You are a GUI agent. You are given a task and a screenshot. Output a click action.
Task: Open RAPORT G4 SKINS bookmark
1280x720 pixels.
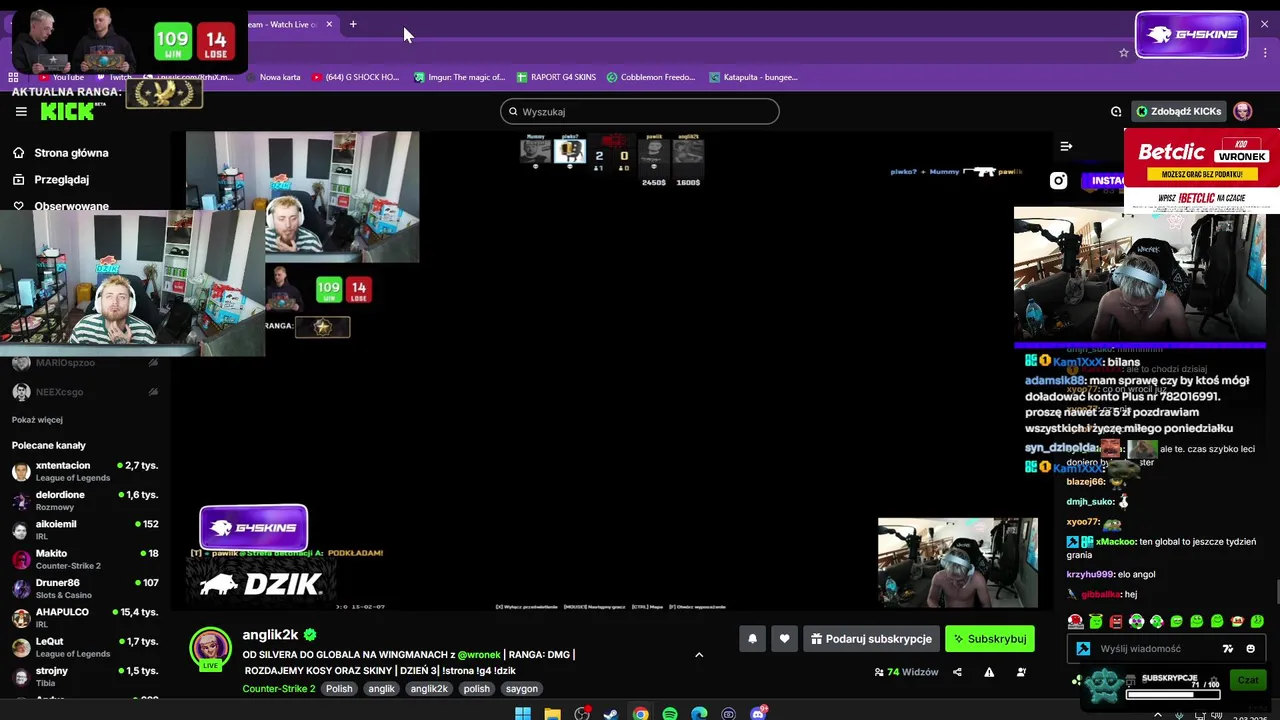point(556,77)
